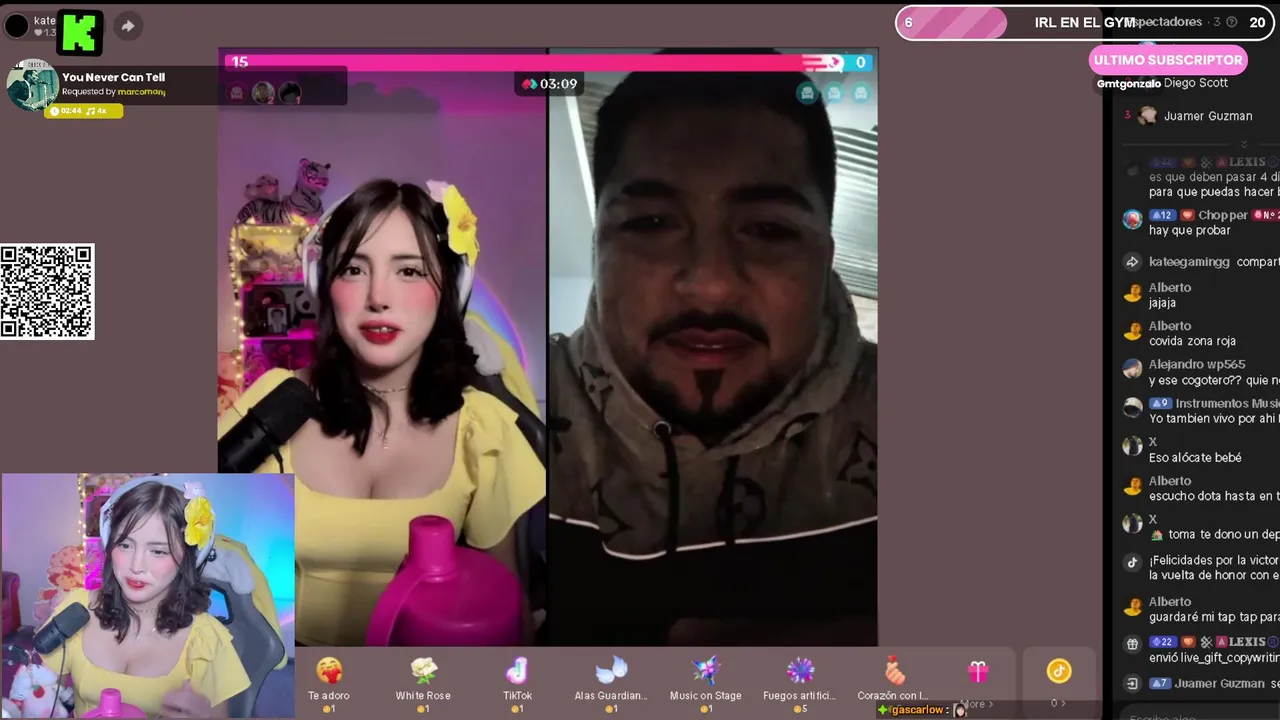
Task: Click first empty seat on opponent side
Action: [807, 93]
